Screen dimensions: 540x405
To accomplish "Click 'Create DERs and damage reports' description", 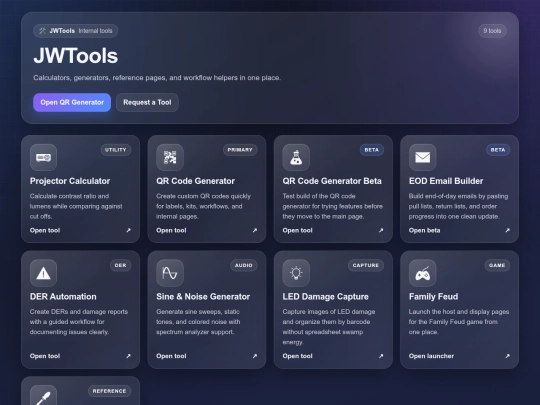I will coord(79,322).
